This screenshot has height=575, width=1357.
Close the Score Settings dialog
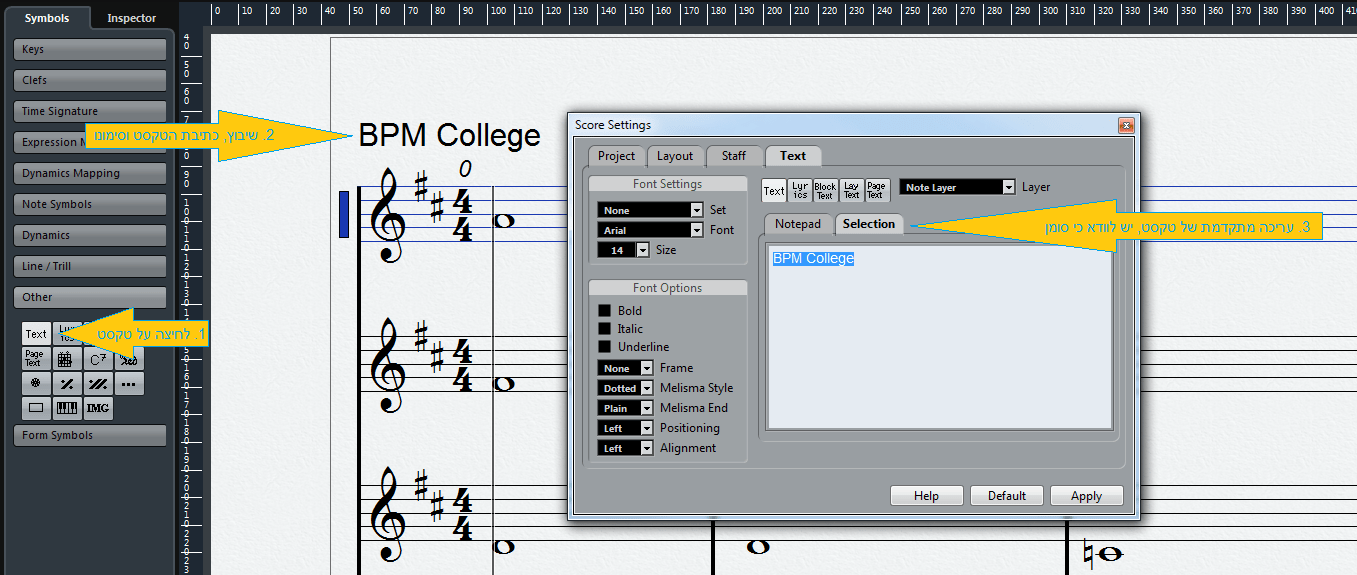pos(1126,125)
